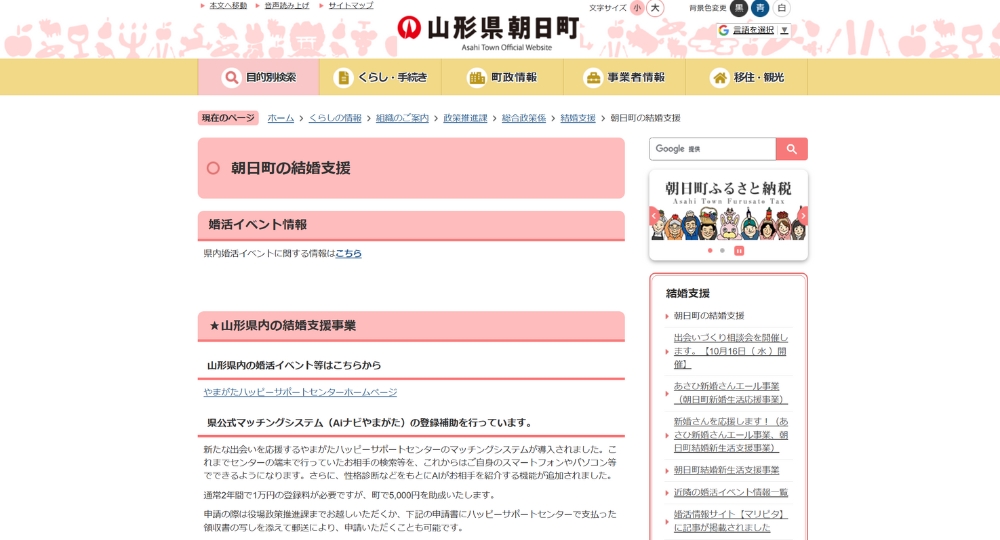Select the second slideshow dot indicator
1000x540 pixels.
click(722, 251)
